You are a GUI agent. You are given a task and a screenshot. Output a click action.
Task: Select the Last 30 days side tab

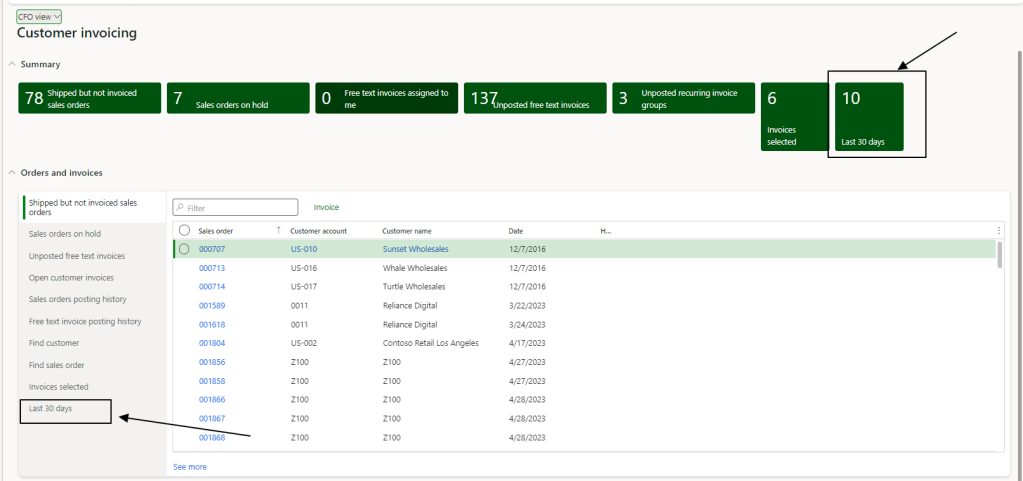(51, 408)
